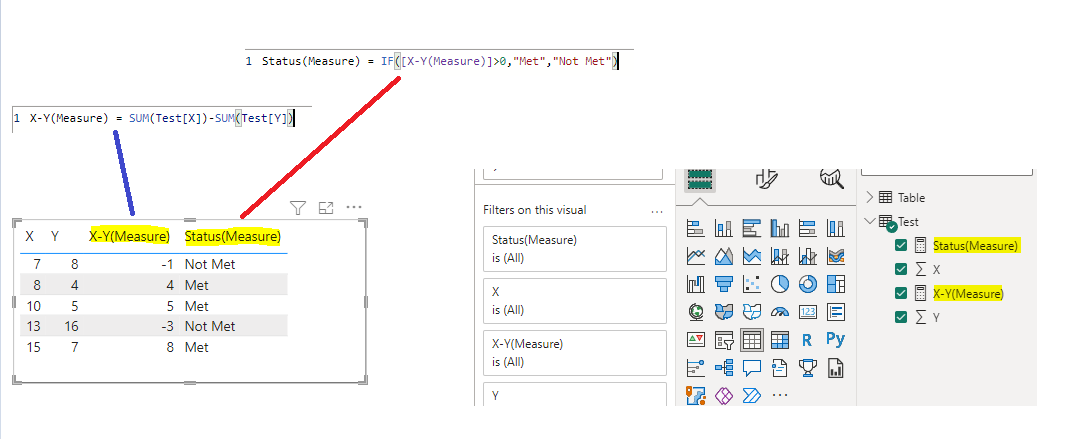This screenshot has height=439, width=1081.
Task: Open the X-Y(Measure) filter card
Action: (x=575, y=352)
